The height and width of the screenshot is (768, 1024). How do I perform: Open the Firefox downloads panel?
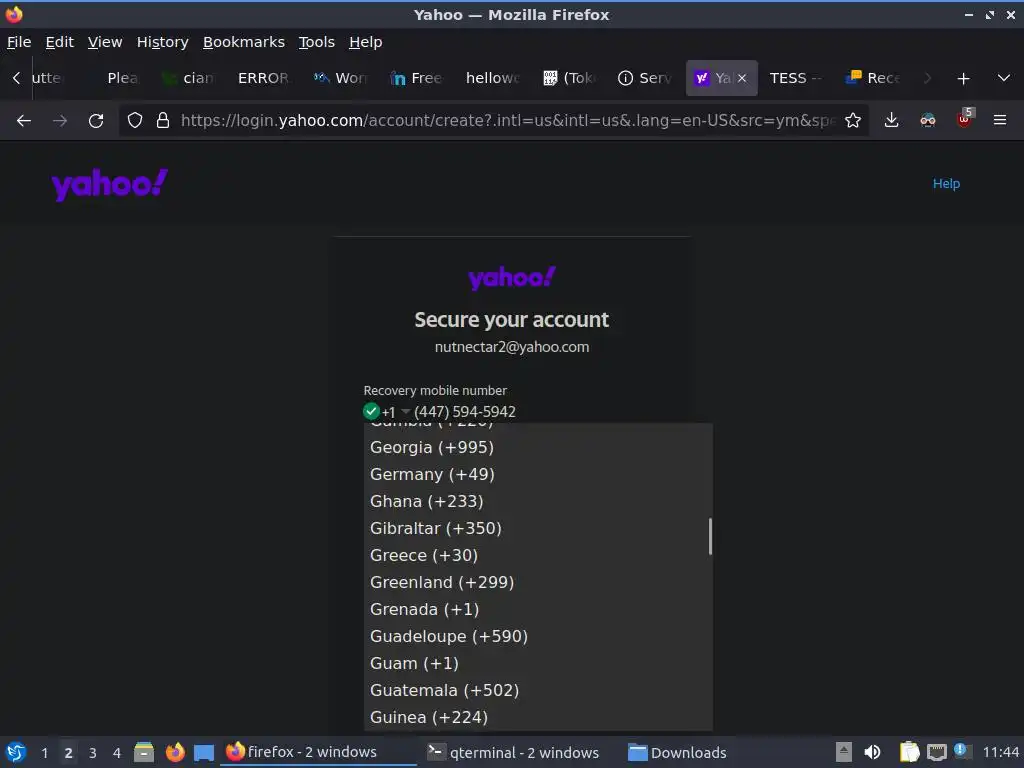891,120
